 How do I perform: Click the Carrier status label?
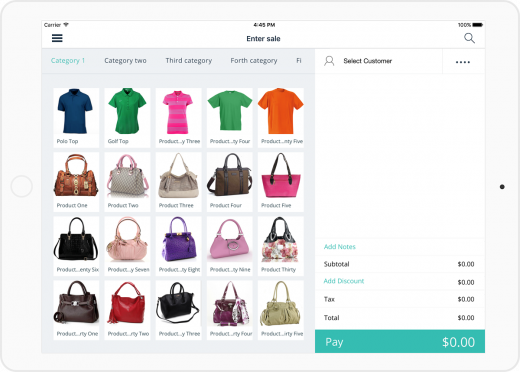(x=52, y=25)
